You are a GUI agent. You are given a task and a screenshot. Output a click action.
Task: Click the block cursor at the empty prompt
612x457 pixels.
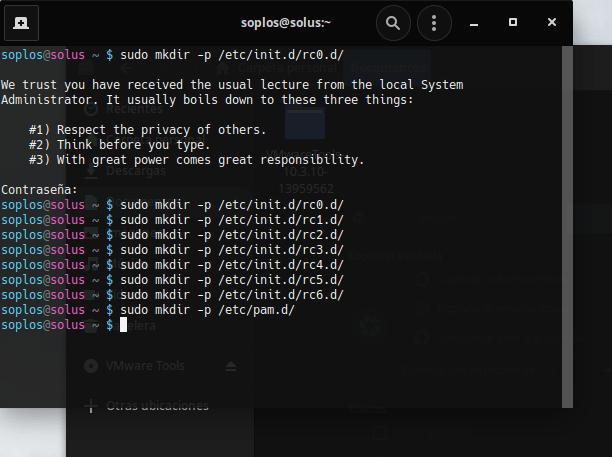(123, 325)
